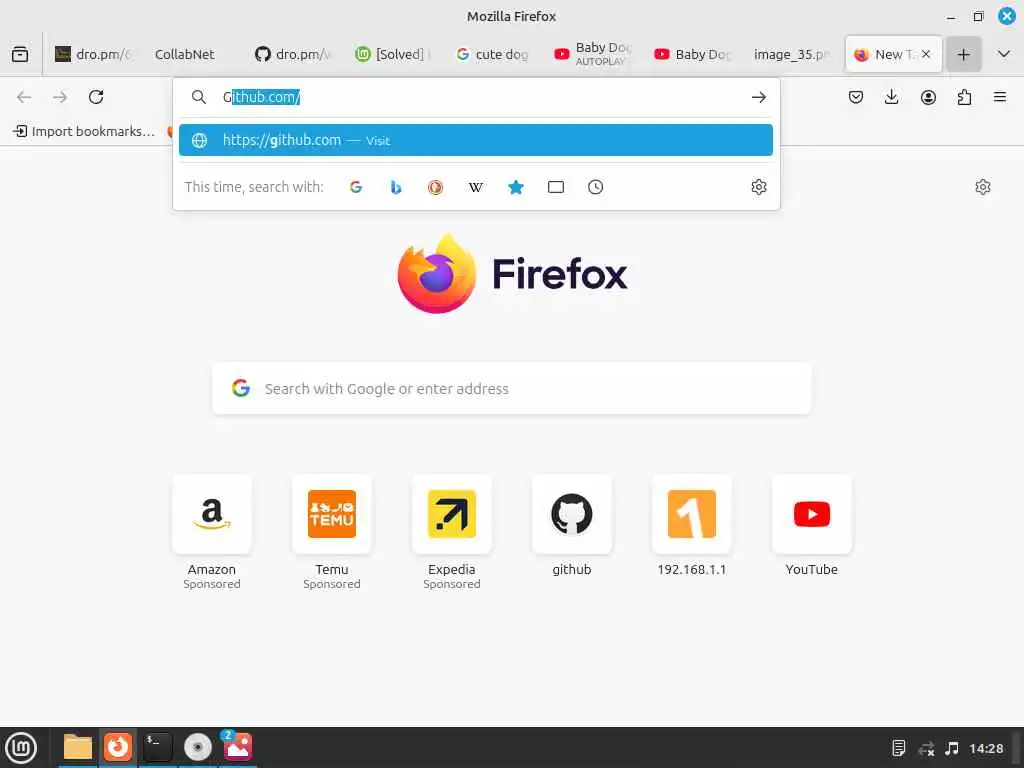The height and width of the screenshot is (768, 1024).
Task: Go forward one page
Action: point(60,97)
